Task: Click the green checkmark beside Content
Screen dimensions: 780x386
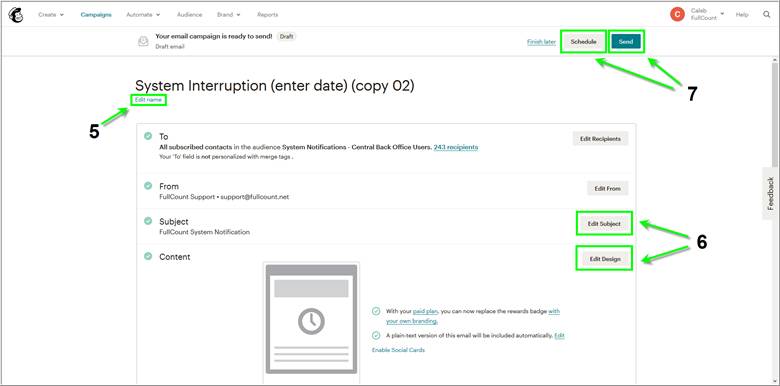Action: (148, 256)
